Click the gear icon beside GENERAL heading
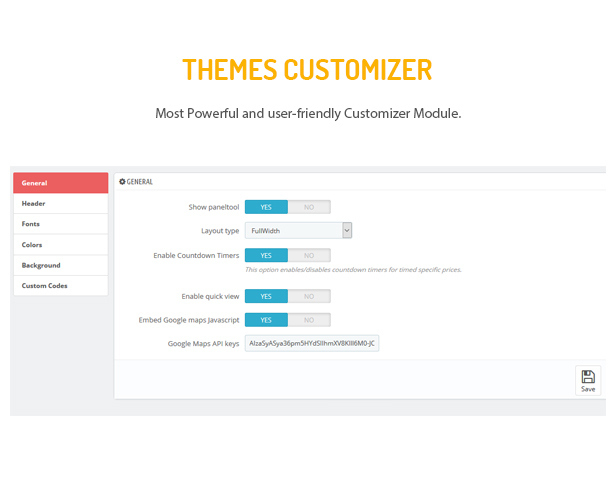 tap(122, 181)
